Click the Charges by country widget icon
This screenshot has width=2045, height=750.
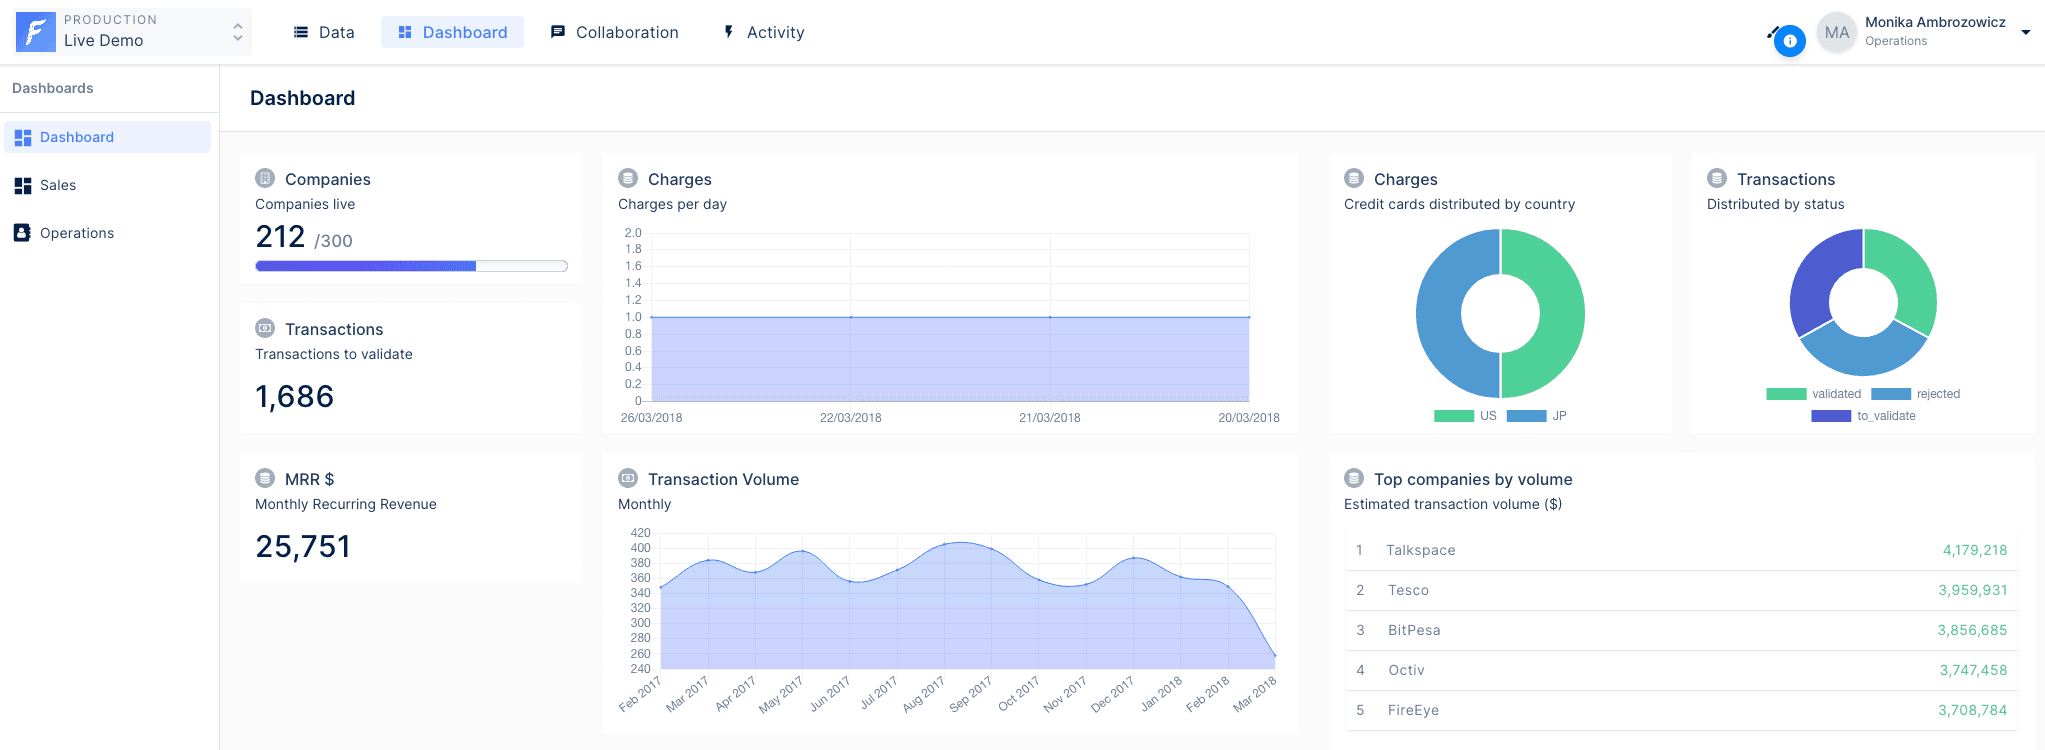pyautogui.click(x=1354, y=178)
